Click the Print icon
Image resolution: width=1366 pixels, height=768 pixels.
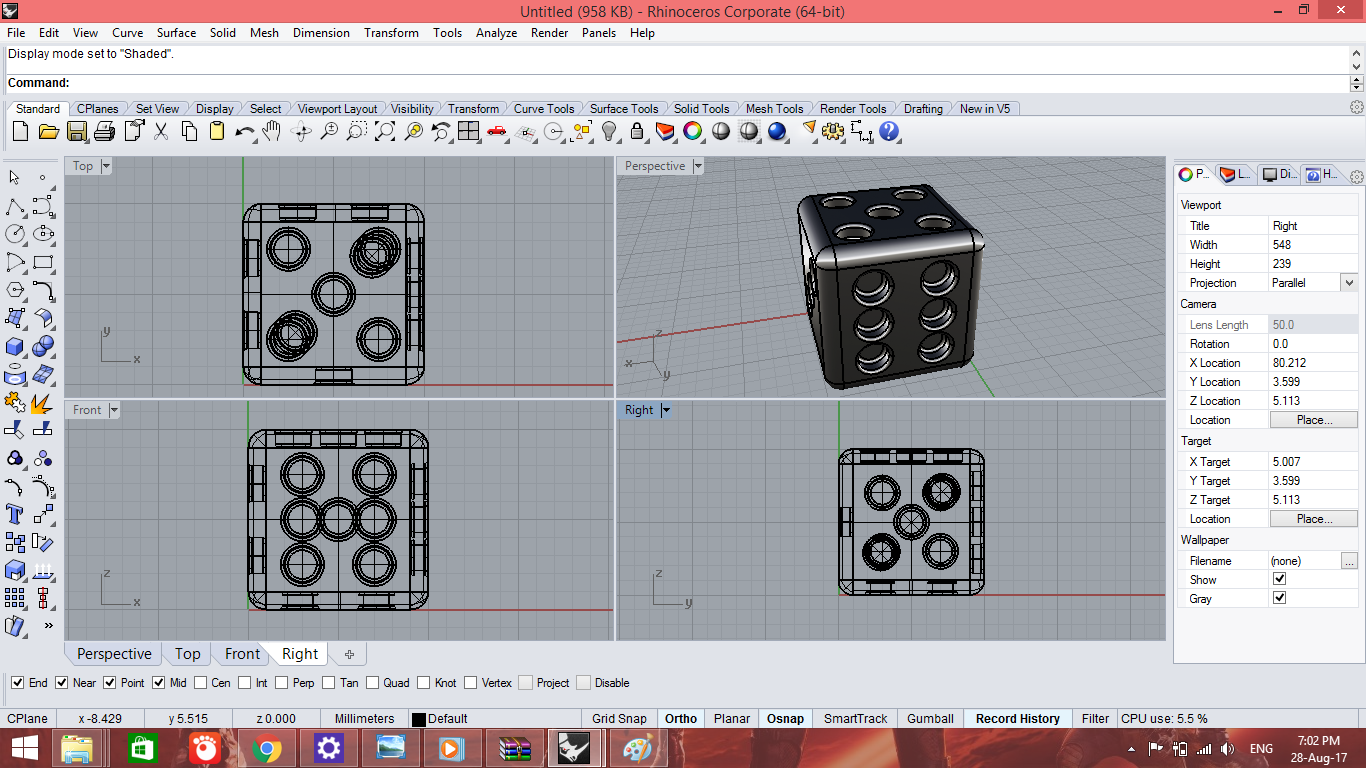click(x=105, y=131)
